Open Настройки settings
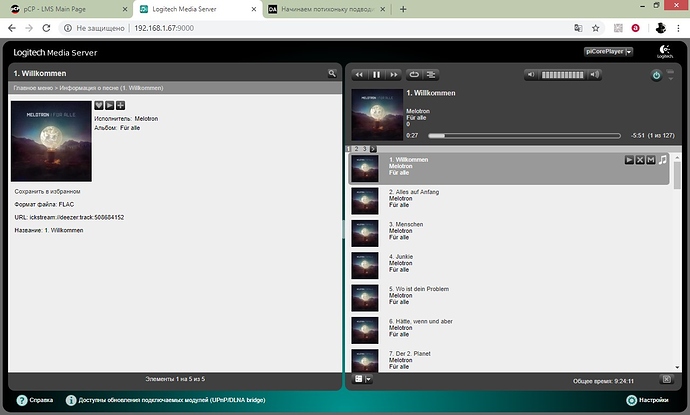This screenshot has width=690, height=415. (647, 400)
